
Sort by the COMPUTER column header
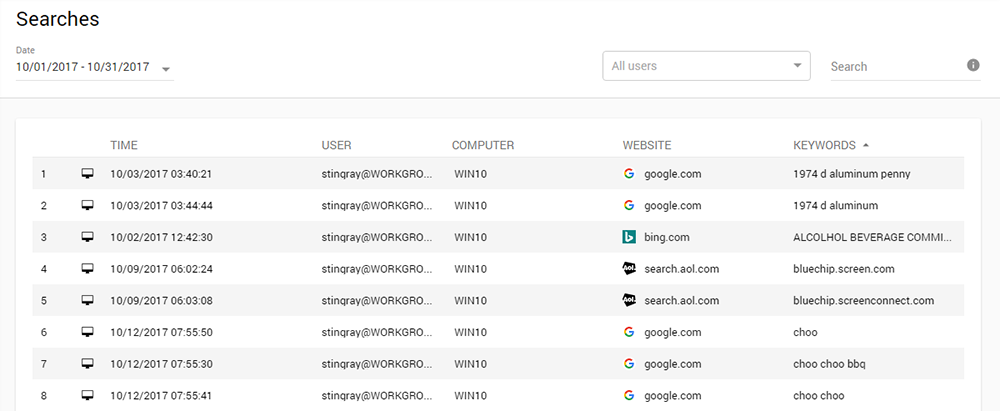coord(482,145)
